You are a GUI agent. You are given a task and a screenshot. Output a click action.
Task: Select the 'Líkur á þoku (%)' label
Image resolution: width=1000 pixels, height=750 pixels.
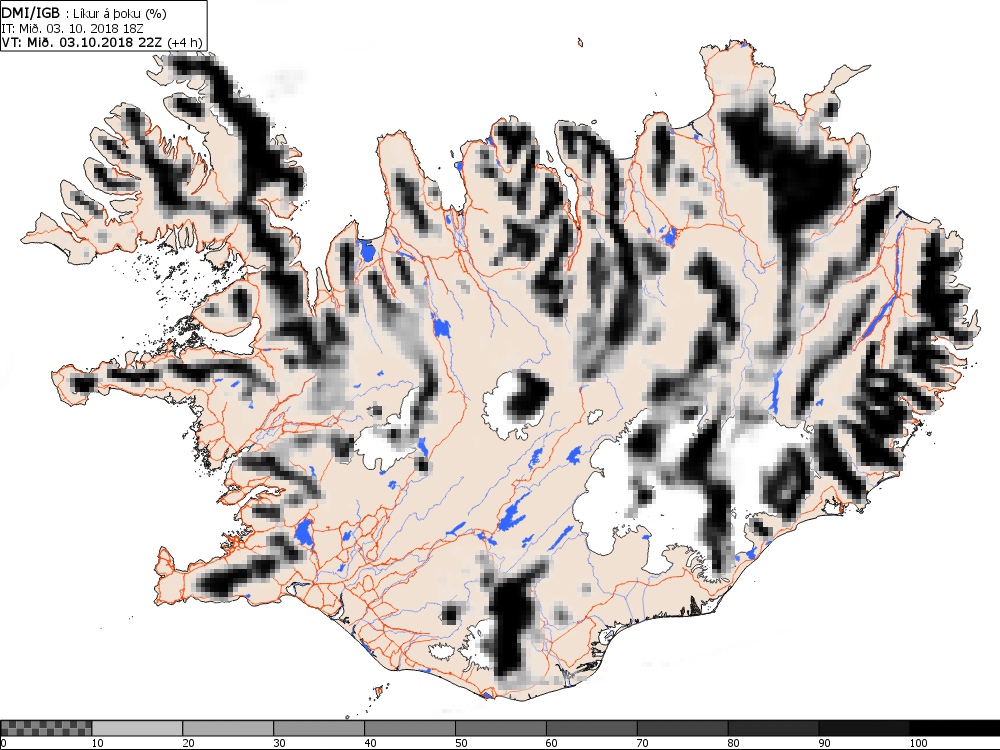pyautogui.click(x=120, y=14)
